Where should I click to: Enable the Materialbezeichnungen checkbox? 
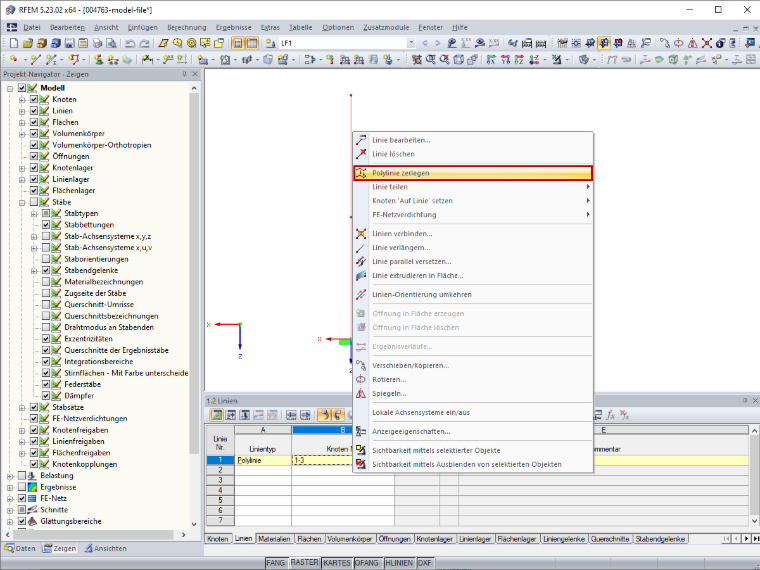coord(46,282)
